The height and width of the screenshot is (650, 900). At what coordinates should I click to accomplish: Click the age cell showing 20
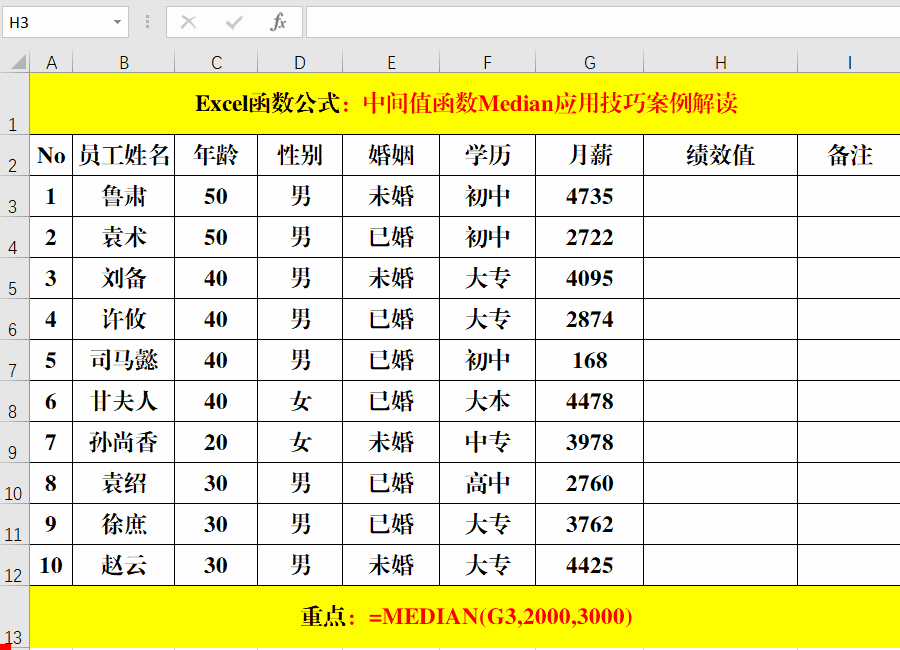216,442
